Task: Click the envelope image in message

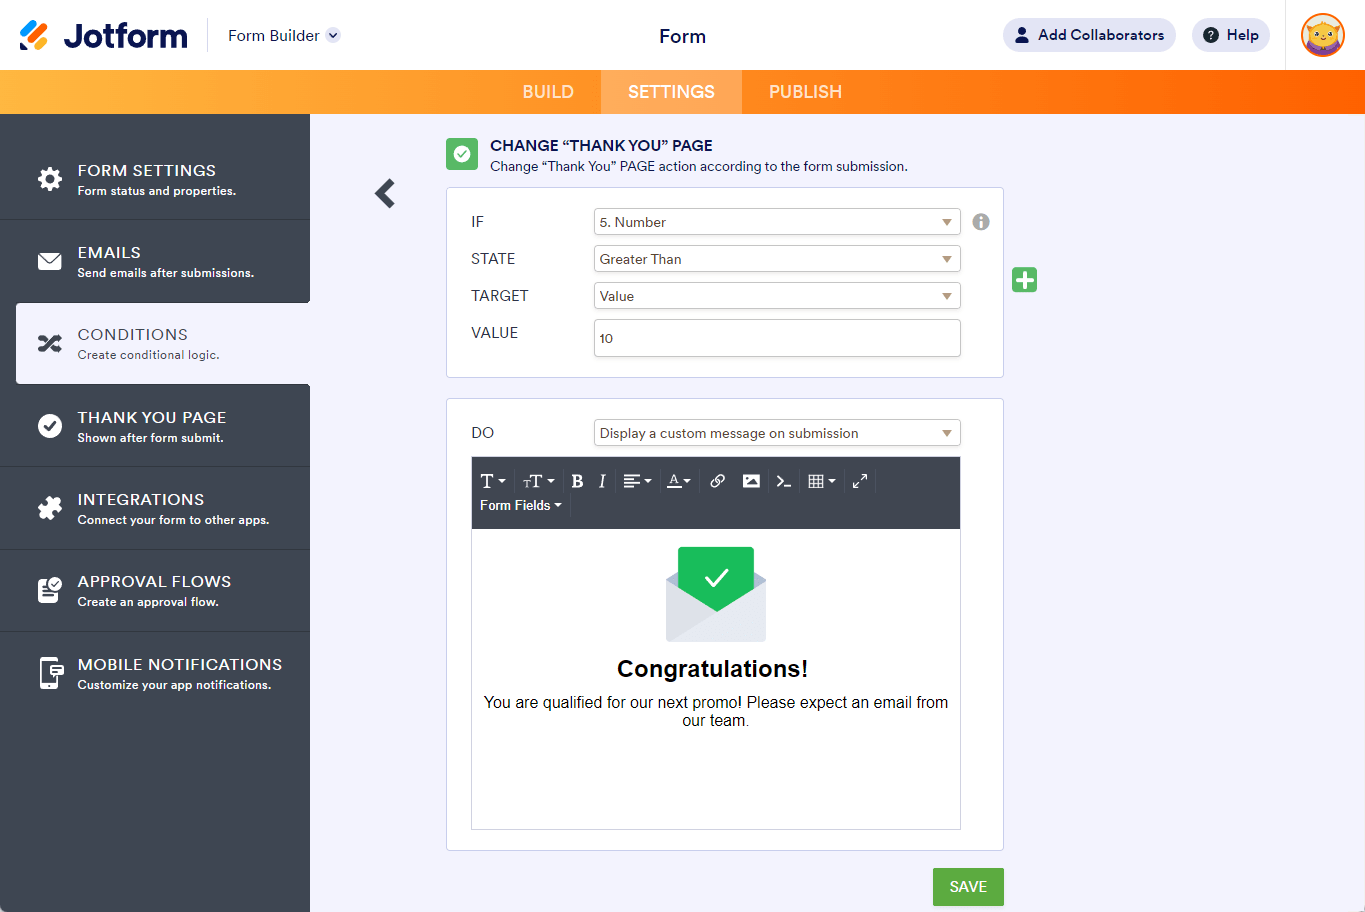Action: coord(716,594)
